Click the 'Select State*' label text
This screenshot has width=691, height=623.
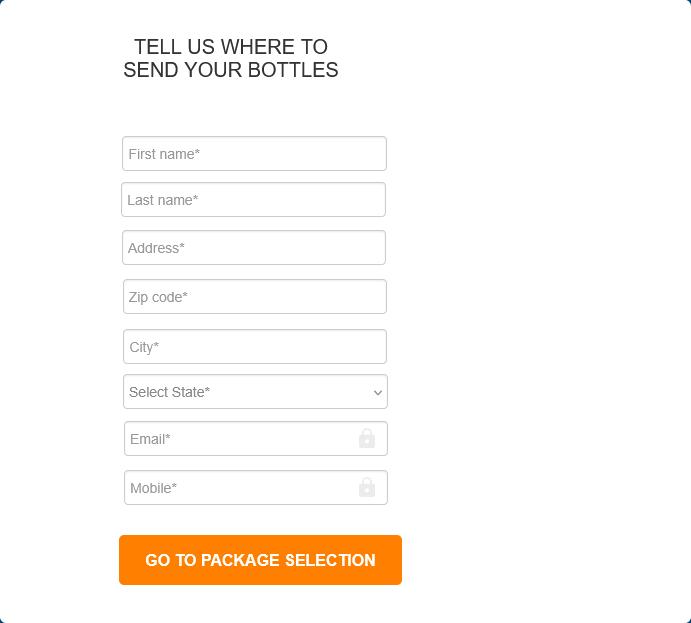(x=169, y=392)
